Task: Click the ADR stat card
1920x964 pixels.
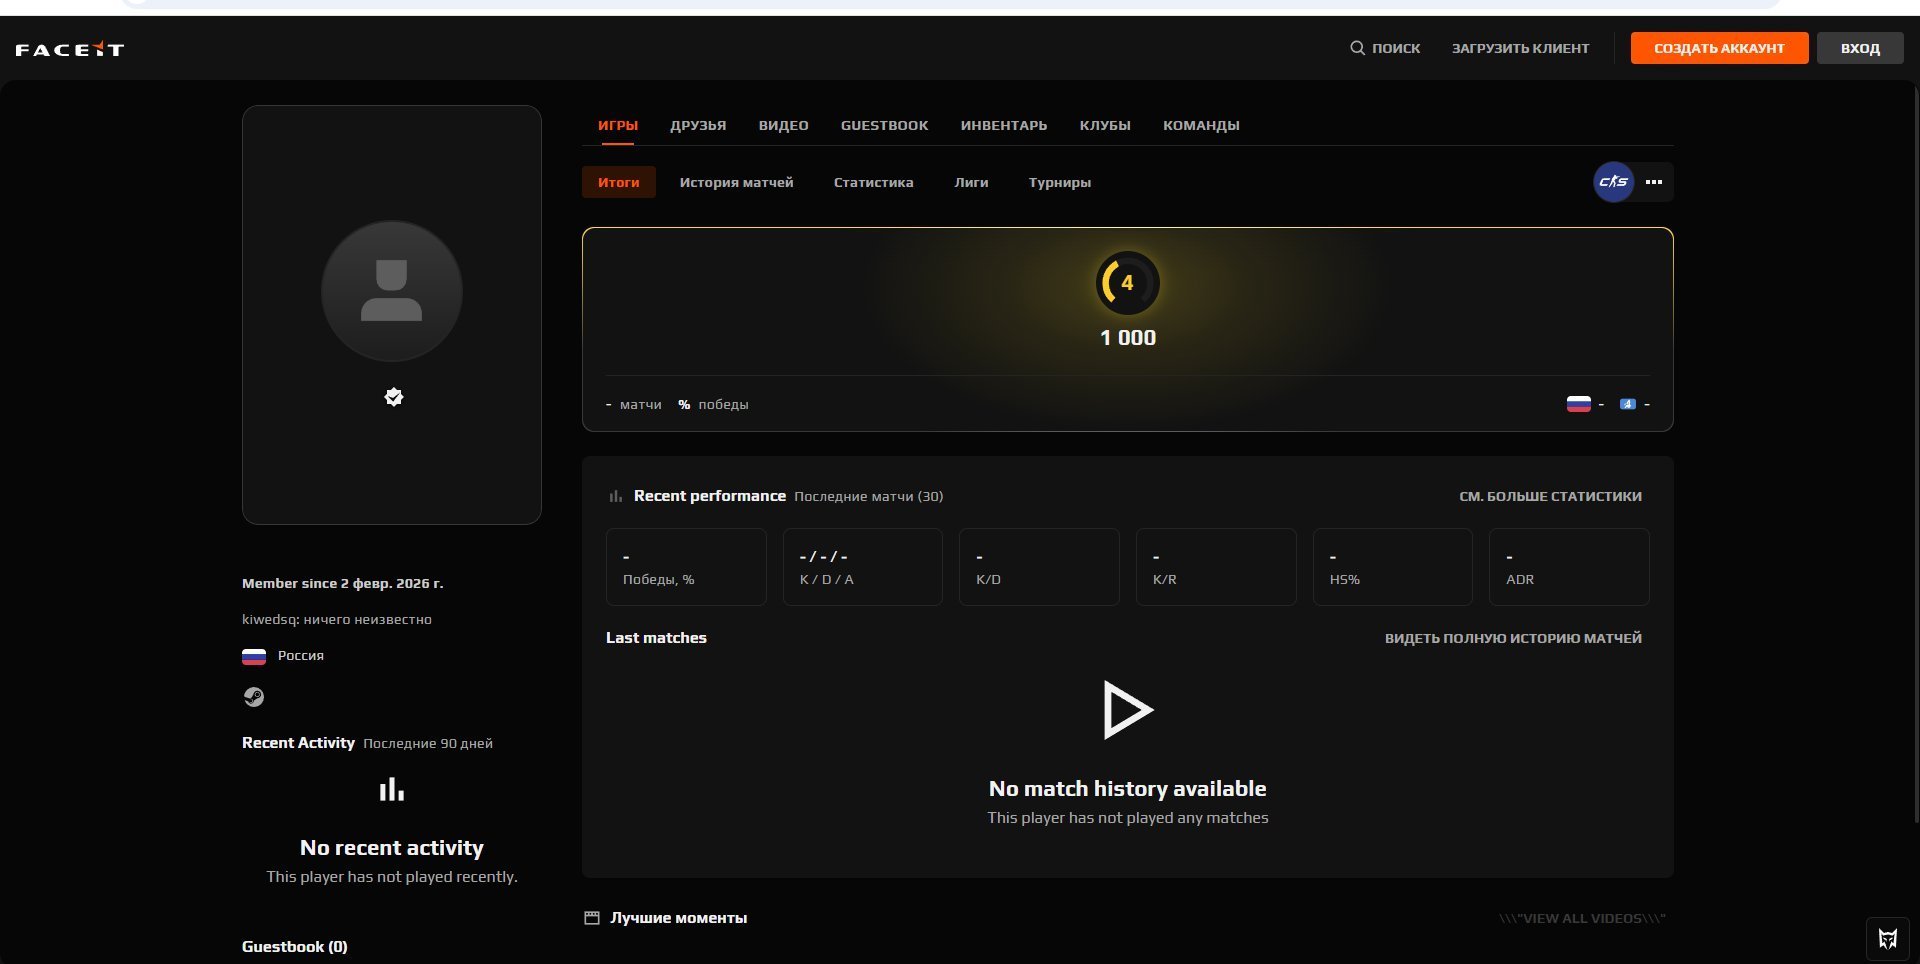Action: [1569, 567]
